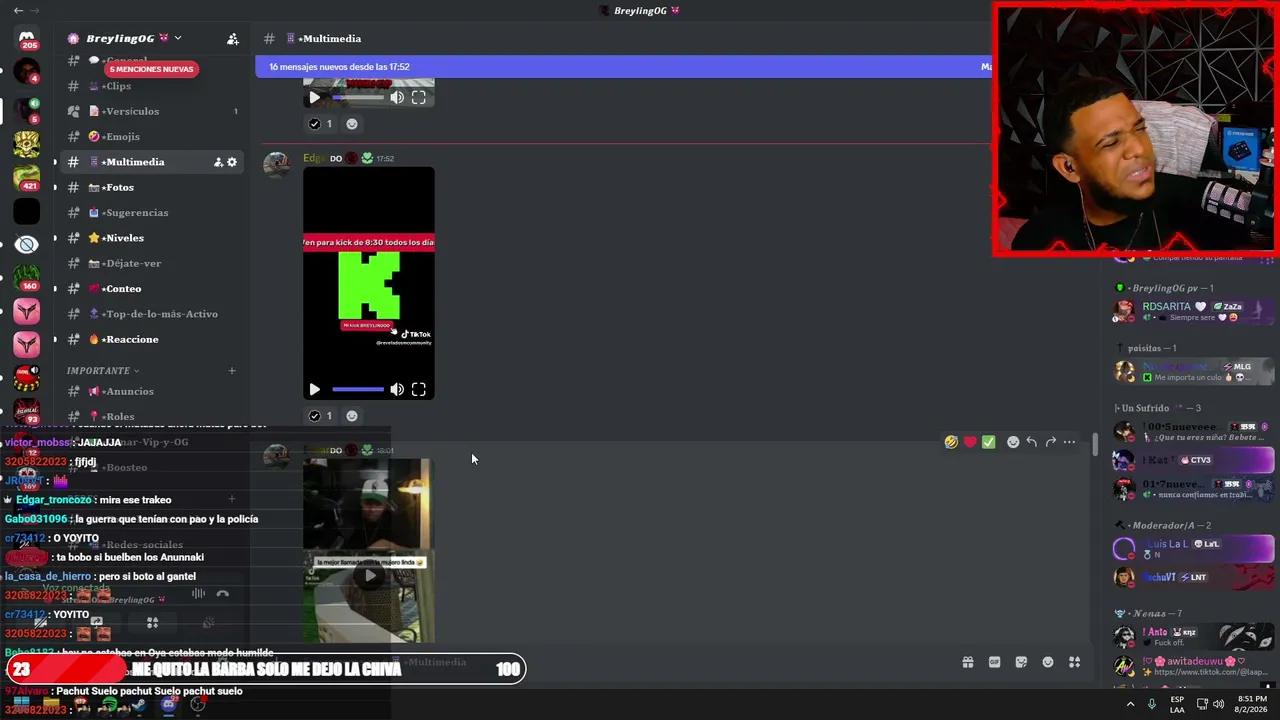React with the red heart quick reaction

click(x=970, y=442)
